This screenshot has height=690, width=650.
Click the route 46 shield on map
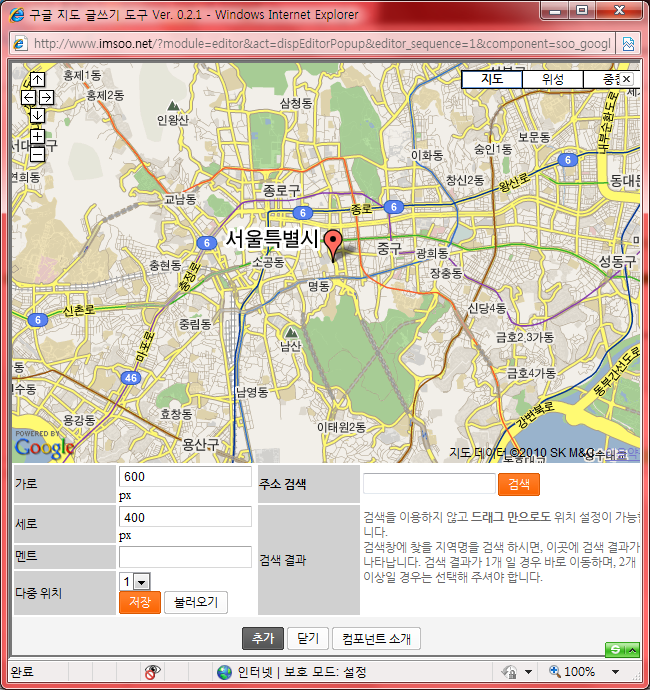pyautogui.click(x=131, y=378)
